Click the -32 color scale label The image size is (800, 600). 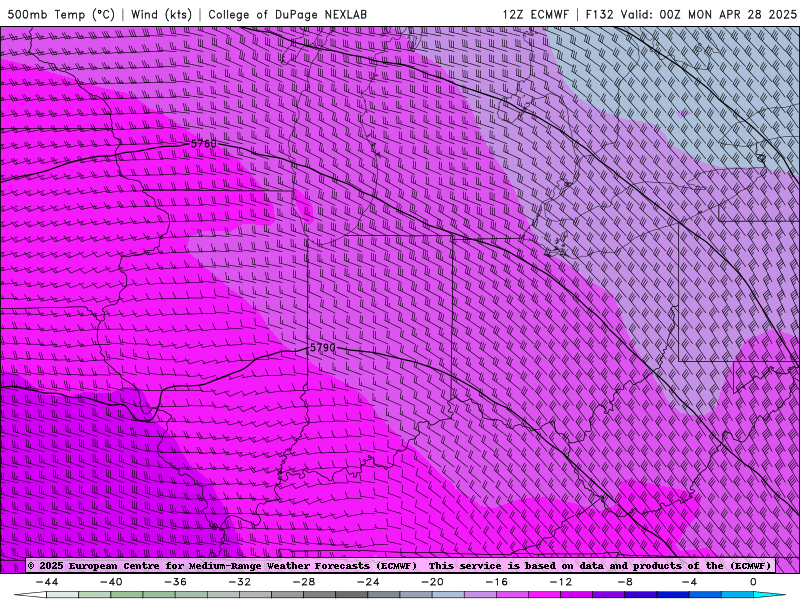tap(240, 582)
